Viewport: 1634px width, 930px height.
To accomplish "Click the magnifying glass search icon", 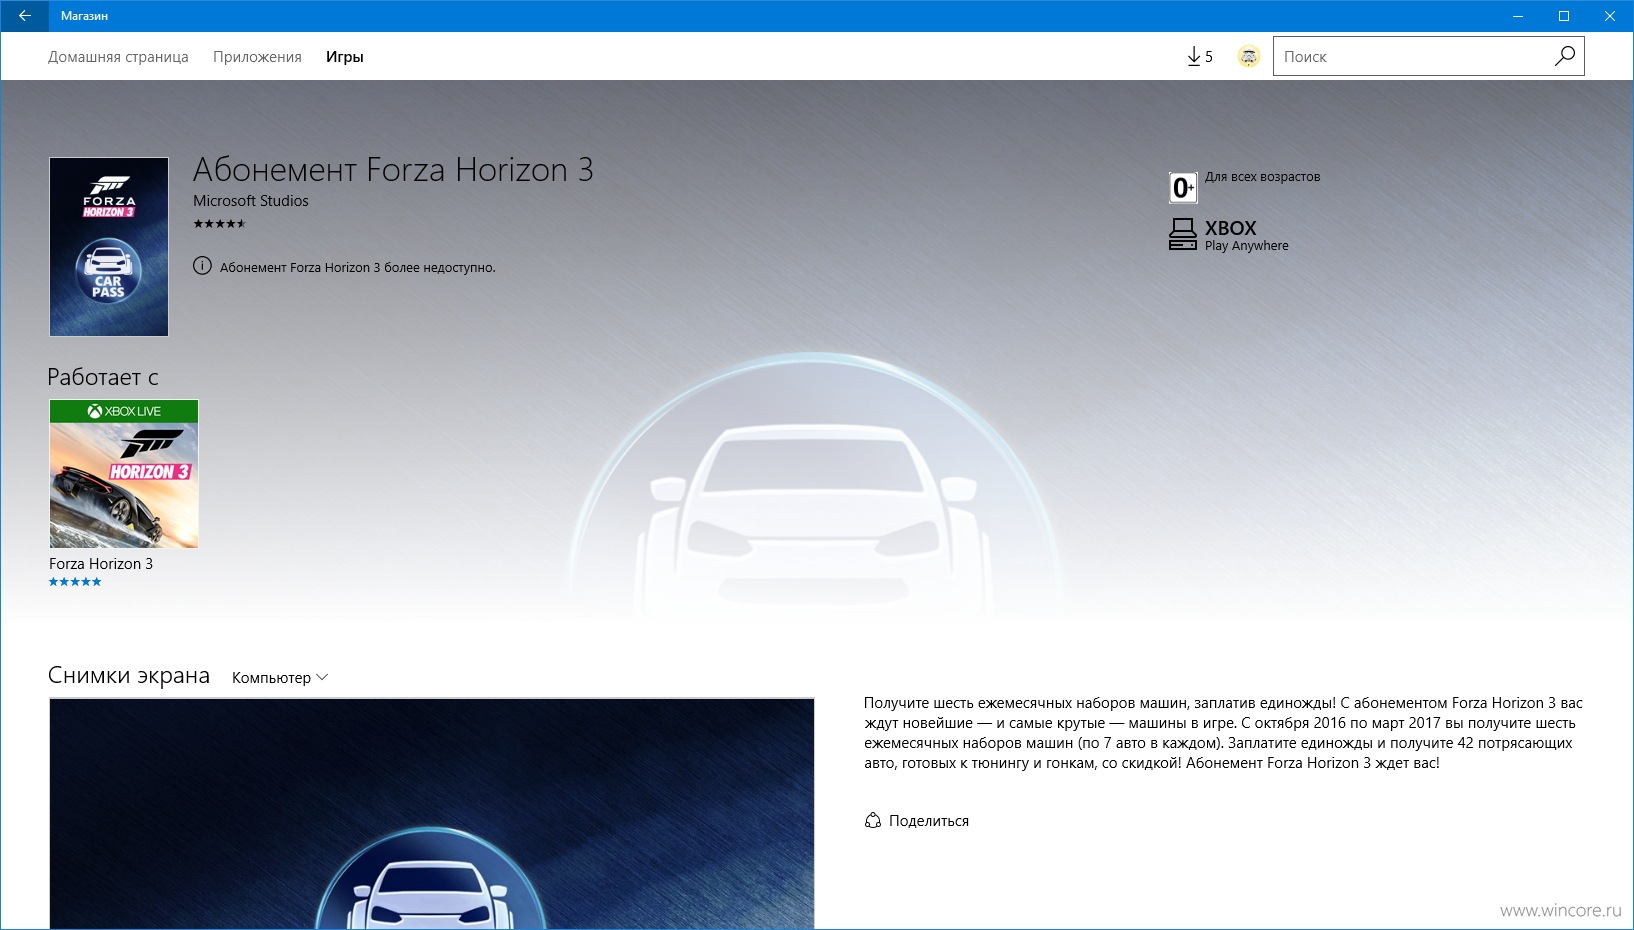I will coord(1565,56).
